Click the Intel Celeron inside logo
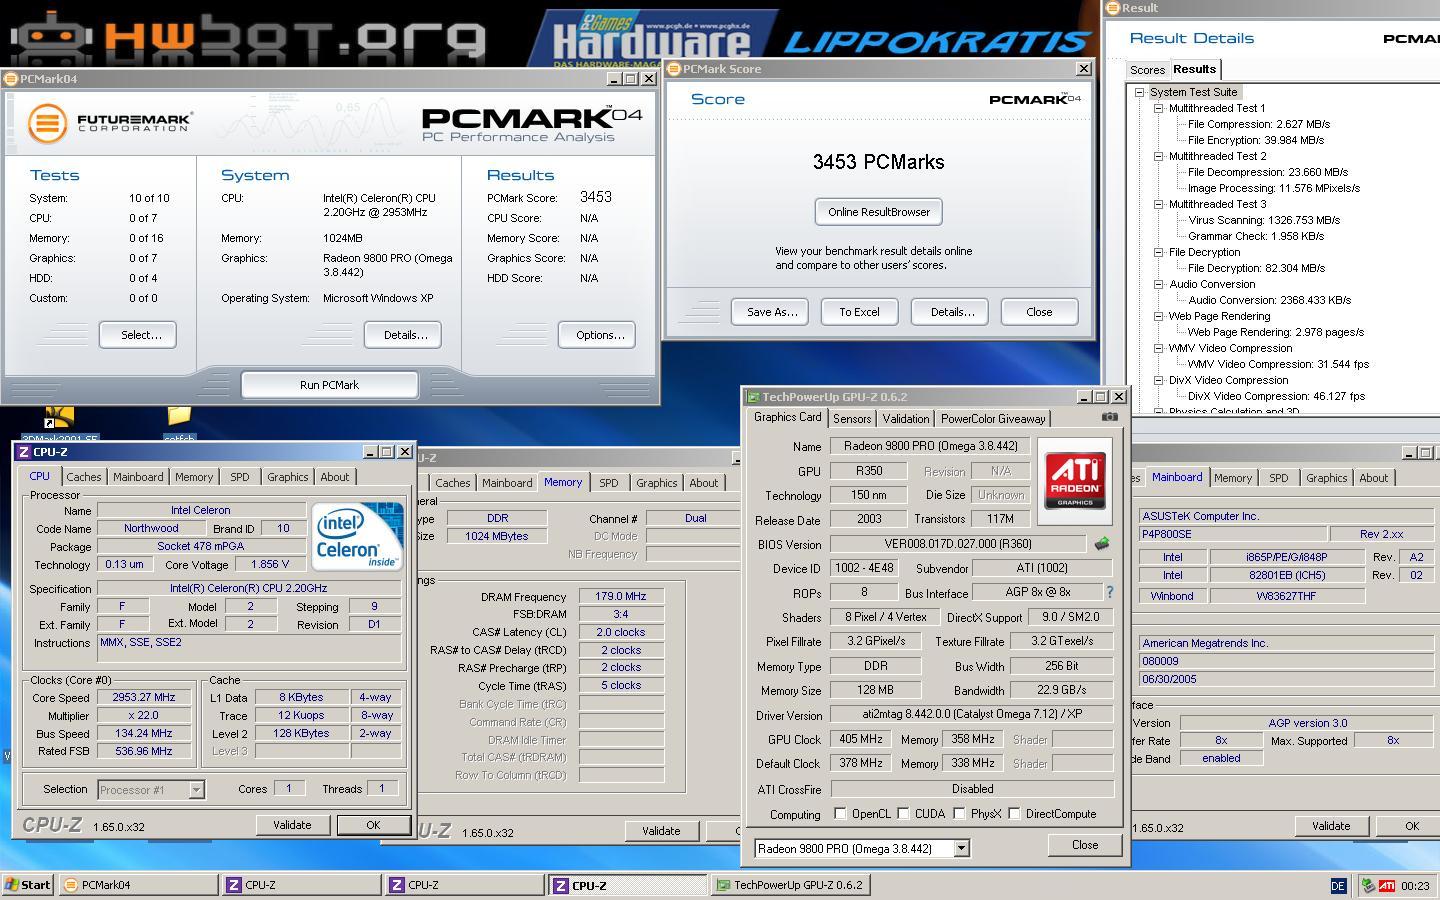 click(x=358, y=537)
